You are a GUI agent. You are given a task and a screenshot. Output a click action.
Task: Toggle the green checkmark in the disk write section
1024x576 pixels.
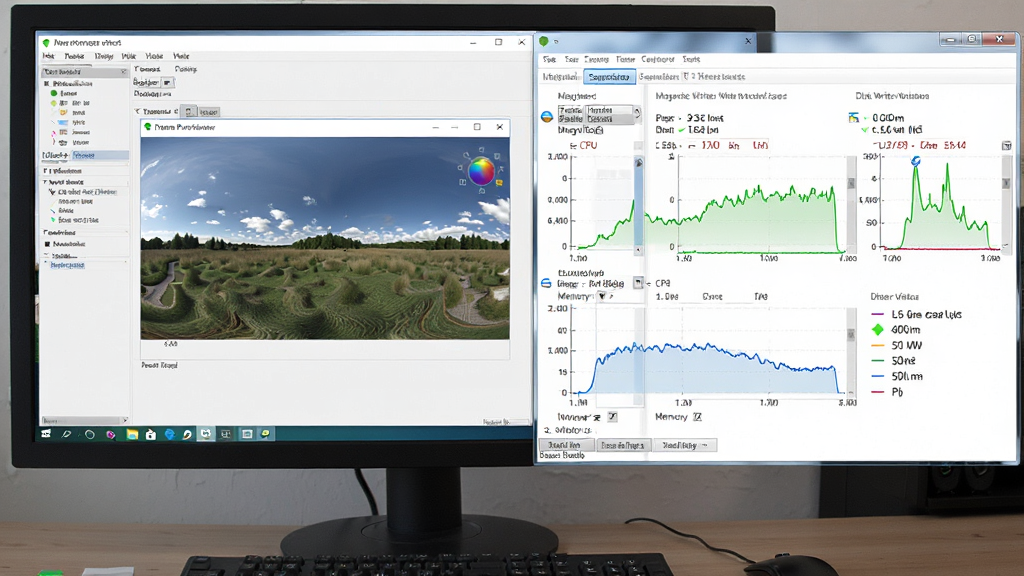click(x=865, y=130)
